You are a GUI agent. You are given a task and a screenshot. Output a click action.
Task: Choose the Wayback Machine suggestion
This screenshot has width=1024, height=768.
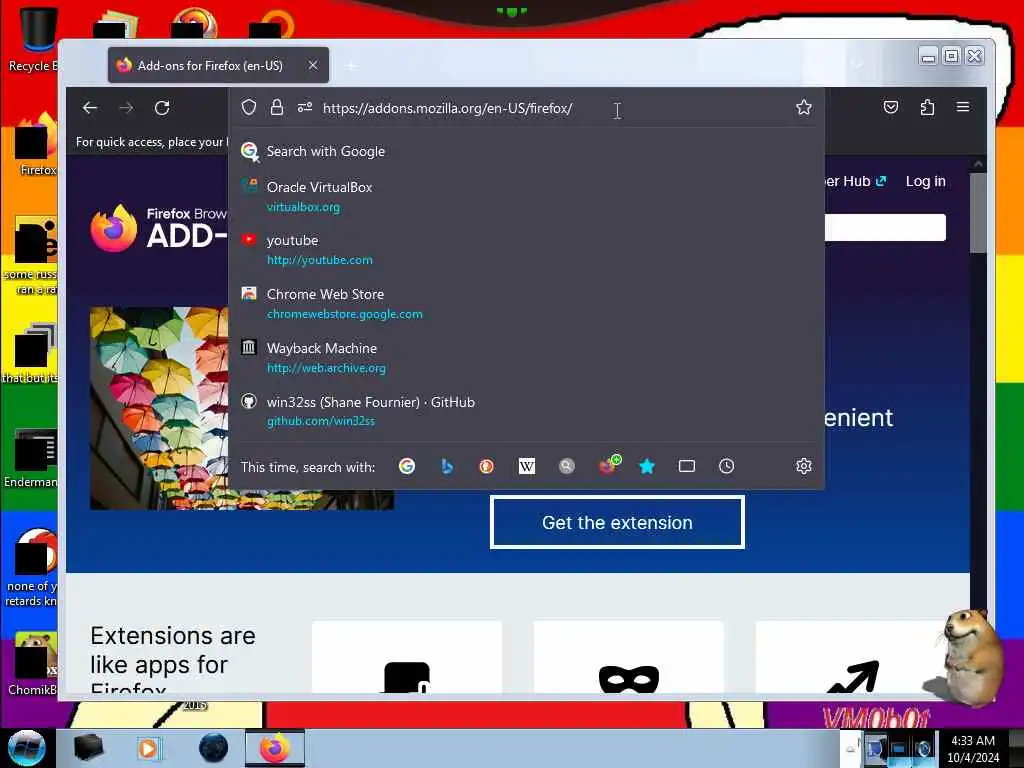tap(526, 357)
